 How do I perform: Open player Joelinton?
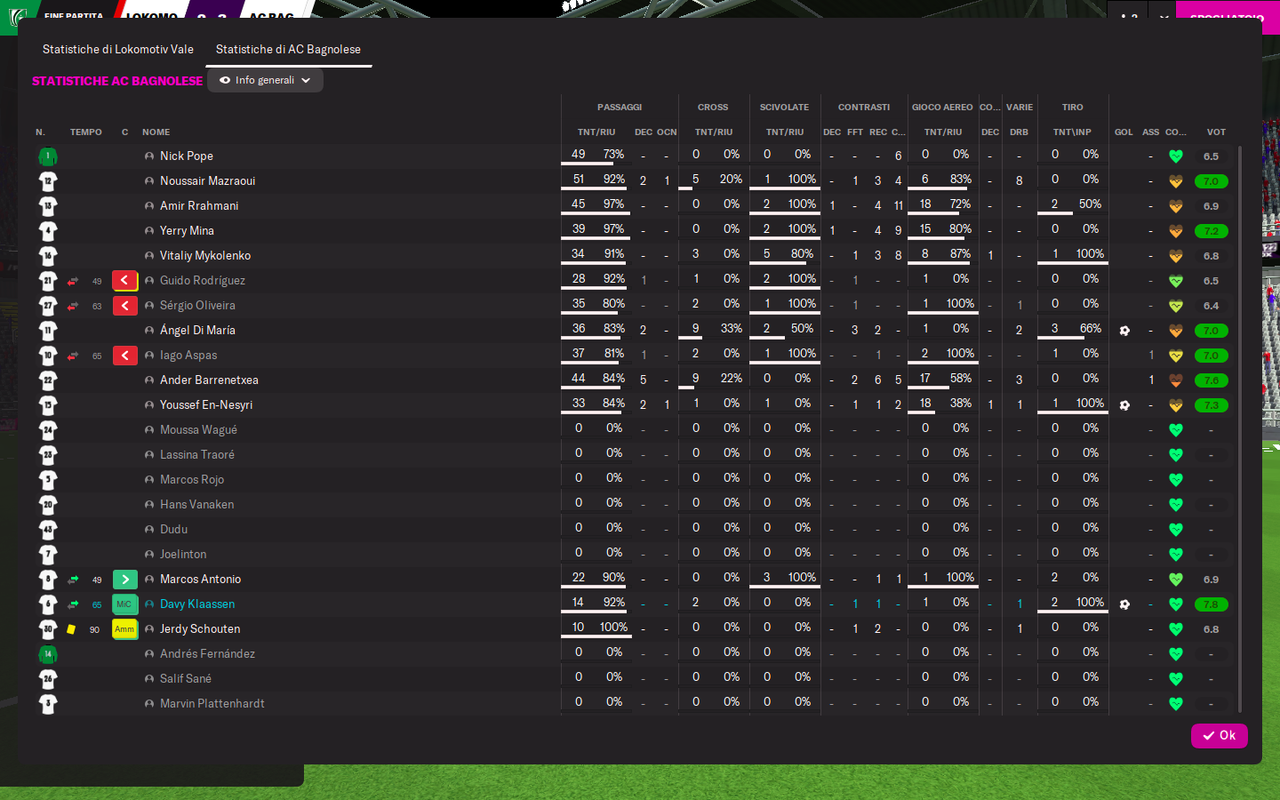[183, 554]
